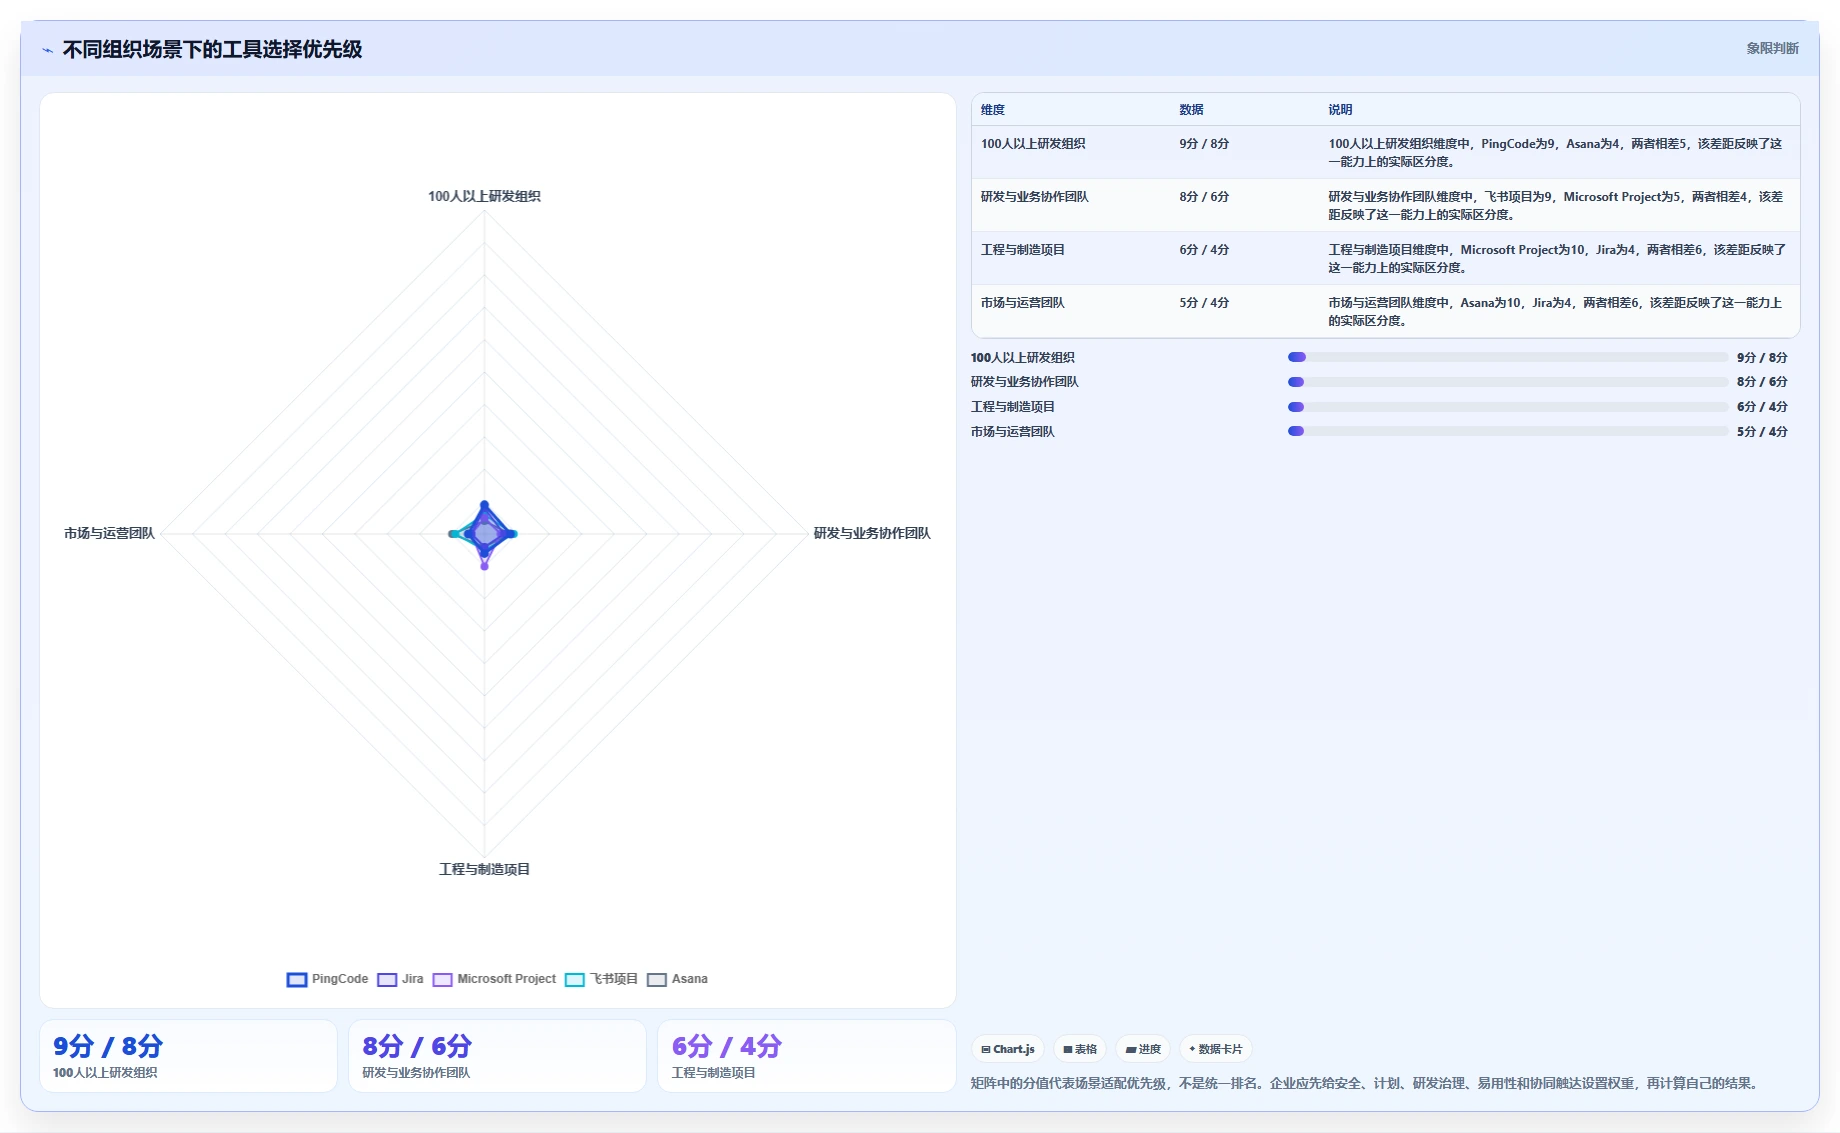This screenshot has width=1840, height=1133.
Task: Click the radar axis label 市场与运营团队
Action: [109, 533]
